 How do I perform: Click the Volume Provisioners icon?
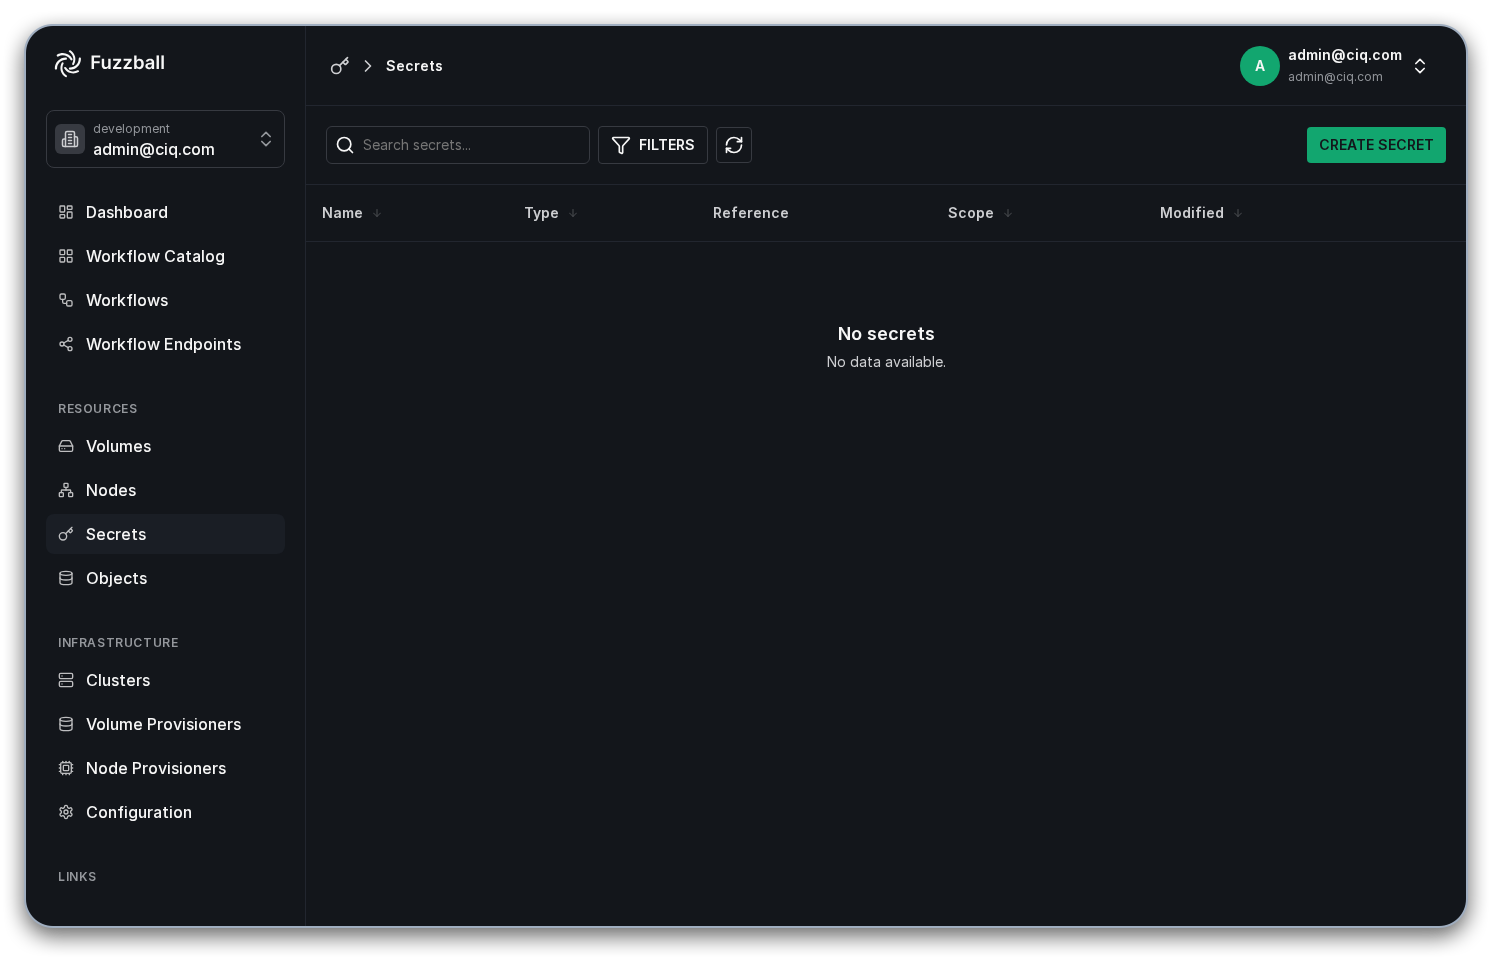(66, 724)
